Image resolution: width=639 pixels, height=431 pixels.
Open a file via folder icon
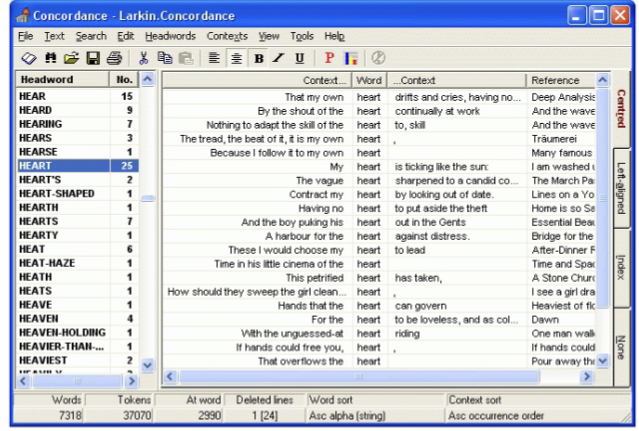71,58
